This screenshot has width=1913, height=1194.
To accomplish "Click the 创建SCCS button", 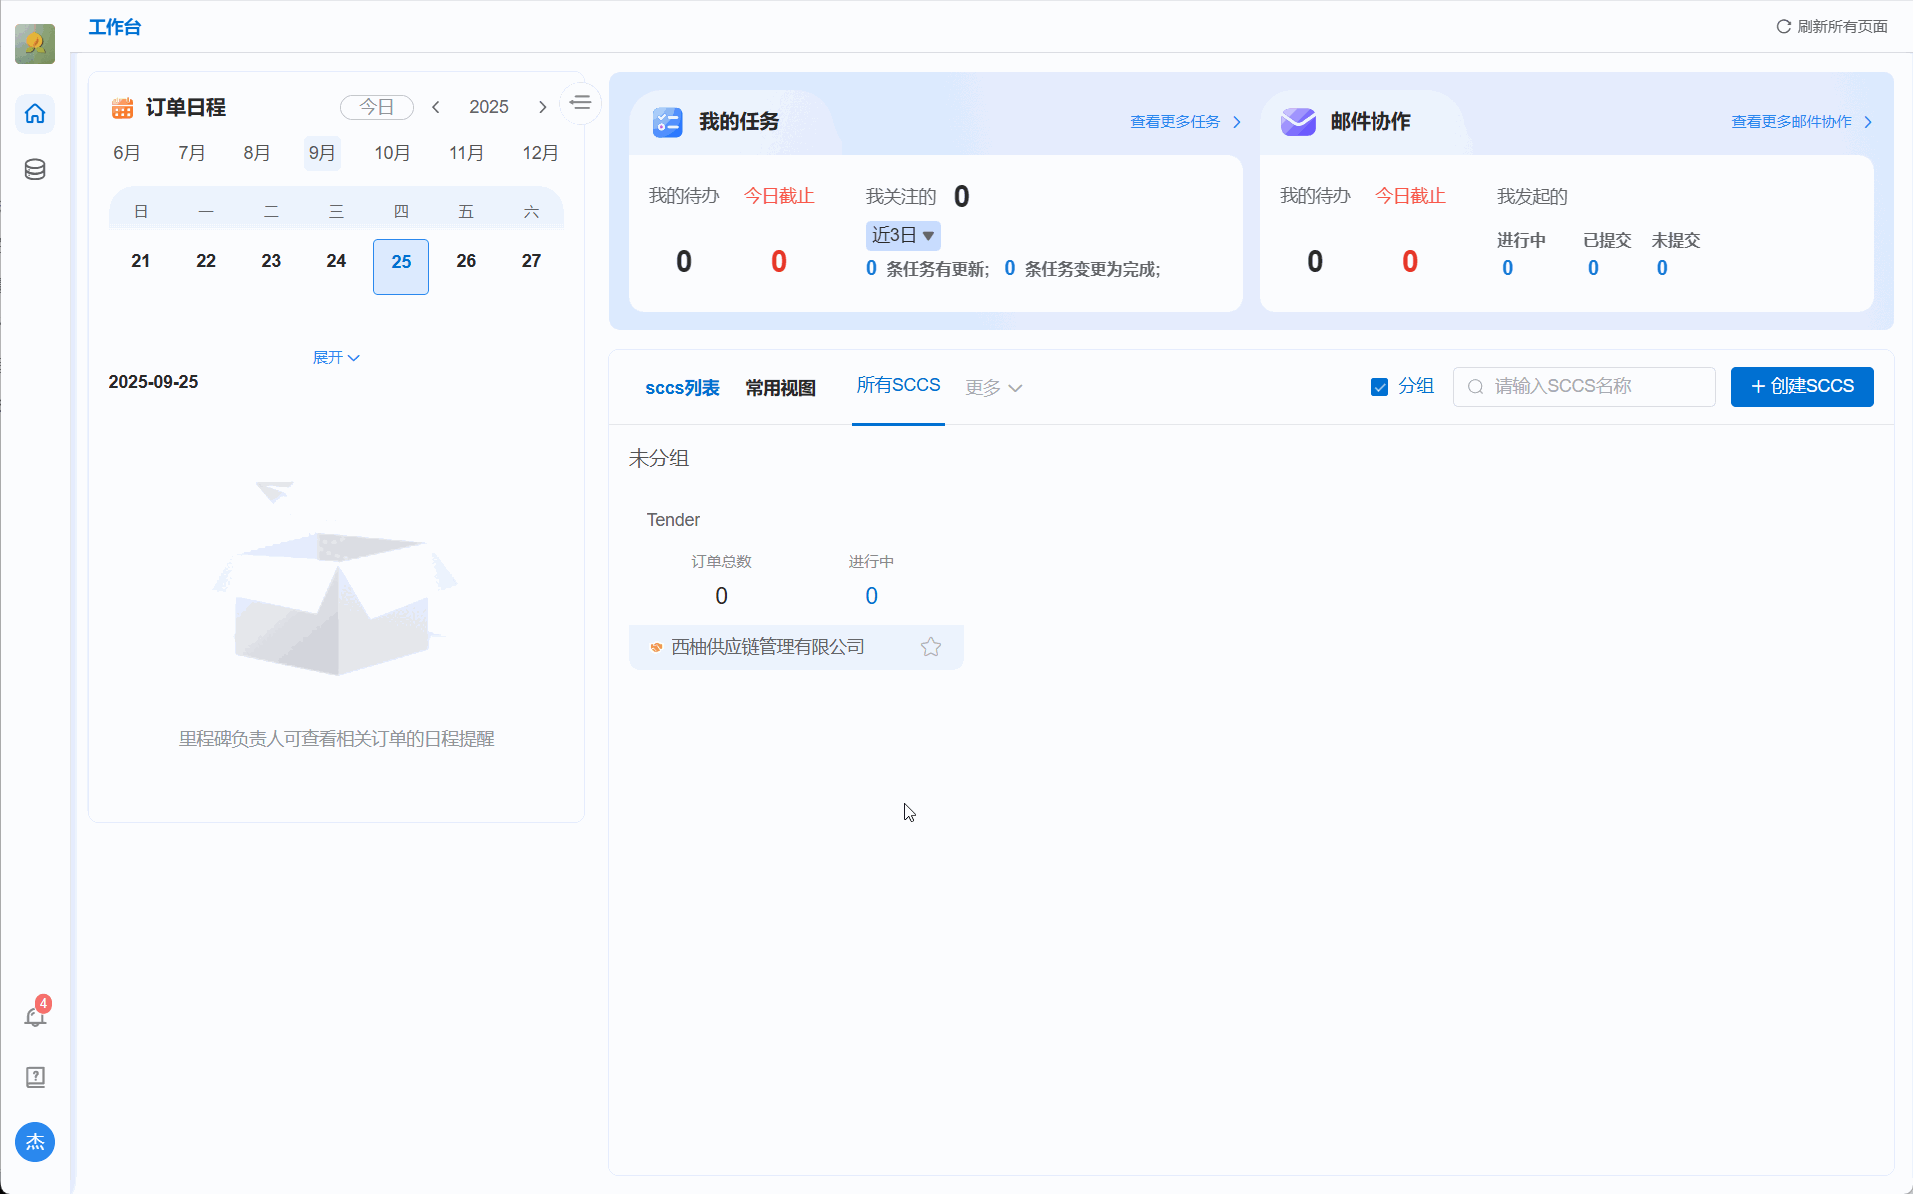I will click(1801, 387).
